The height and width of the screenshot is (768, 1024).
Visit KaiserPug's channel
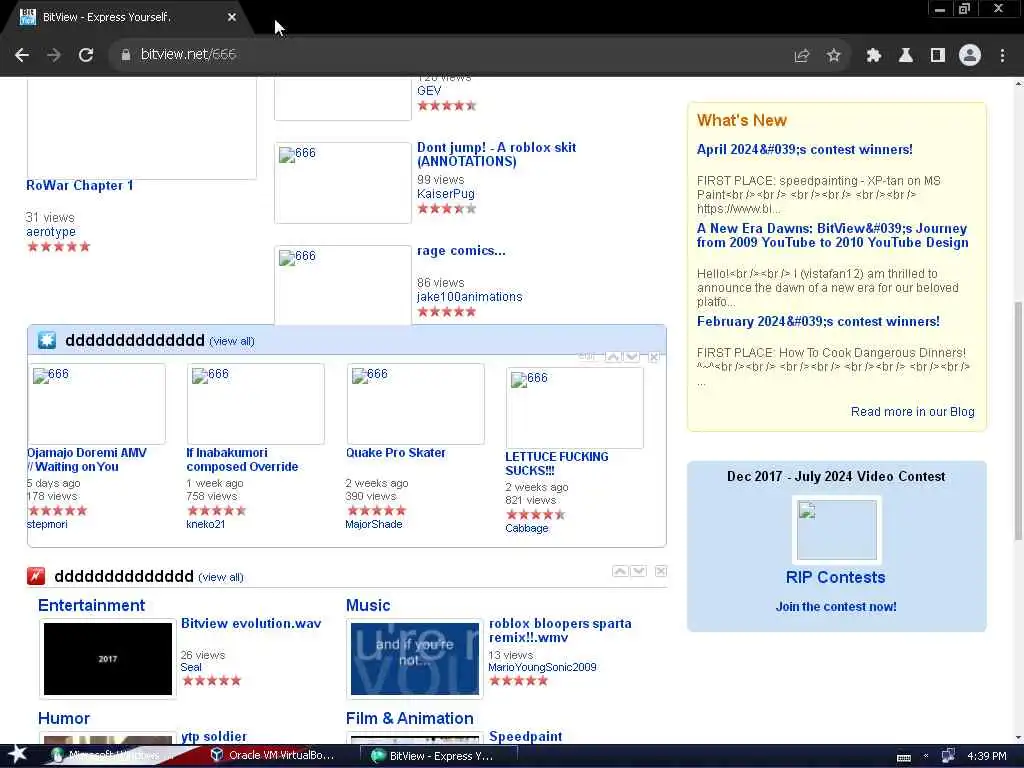[x=446, y=194]
